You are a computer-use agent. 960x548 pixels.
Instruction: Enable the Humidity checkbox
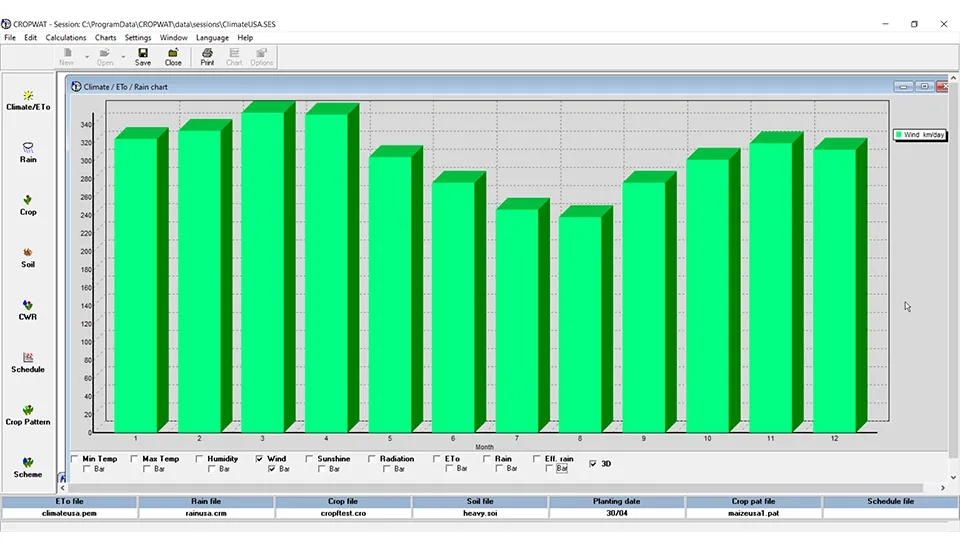point(200,459)
